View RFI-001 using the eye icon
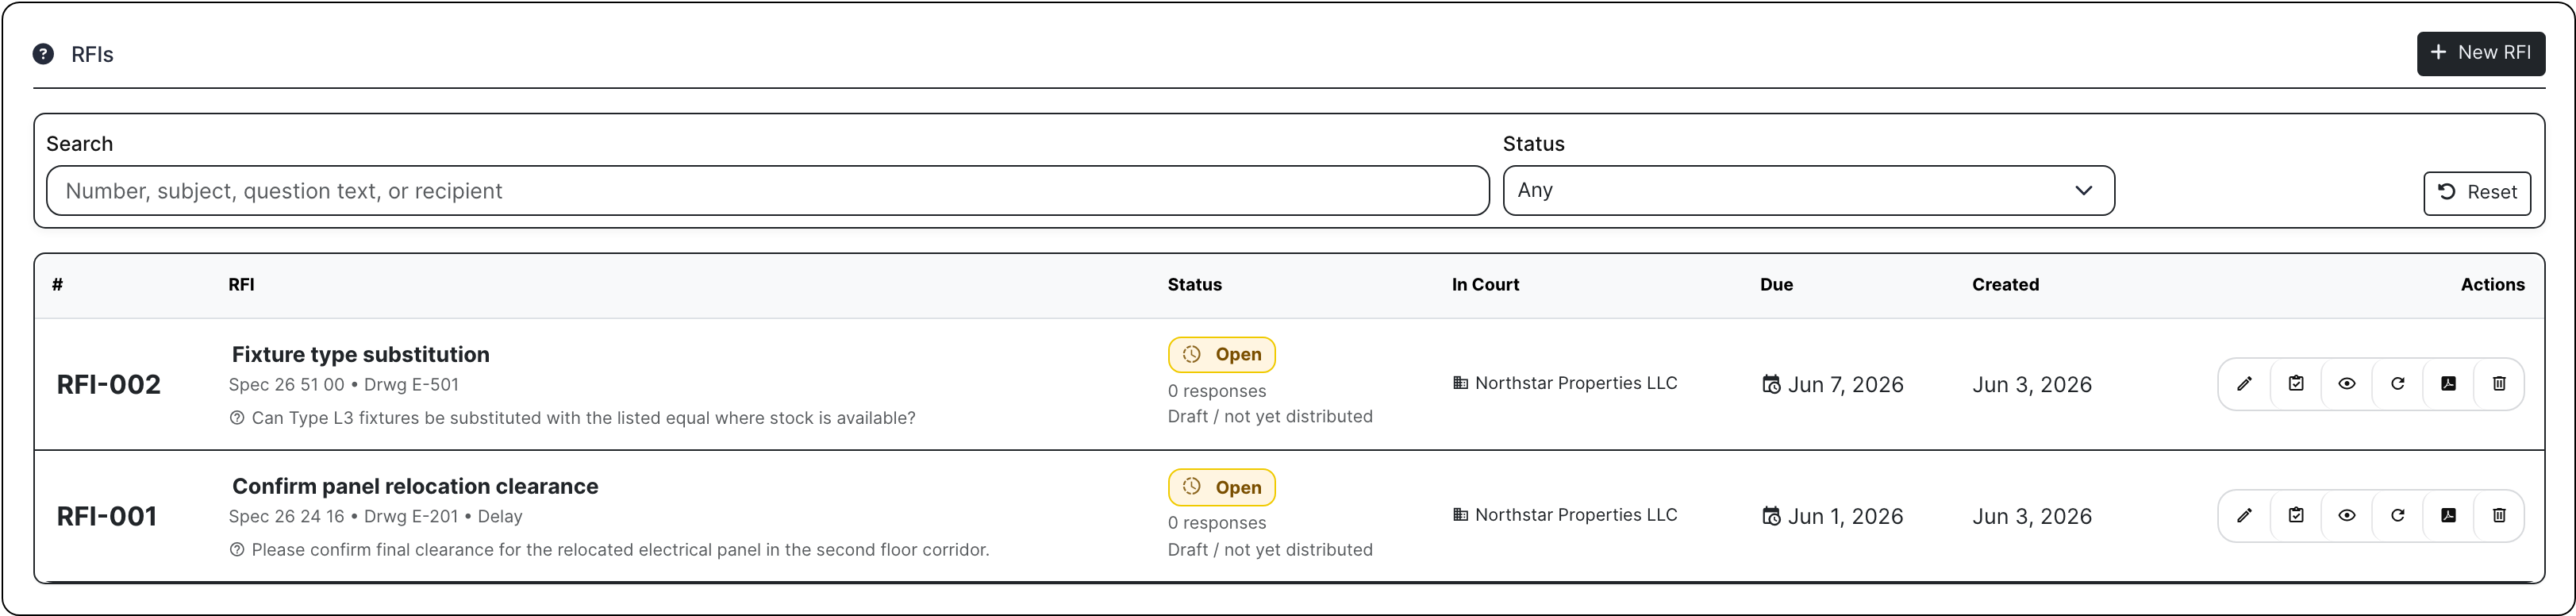The width and height of the screenshot is (2576, 616). (2347, 516)
